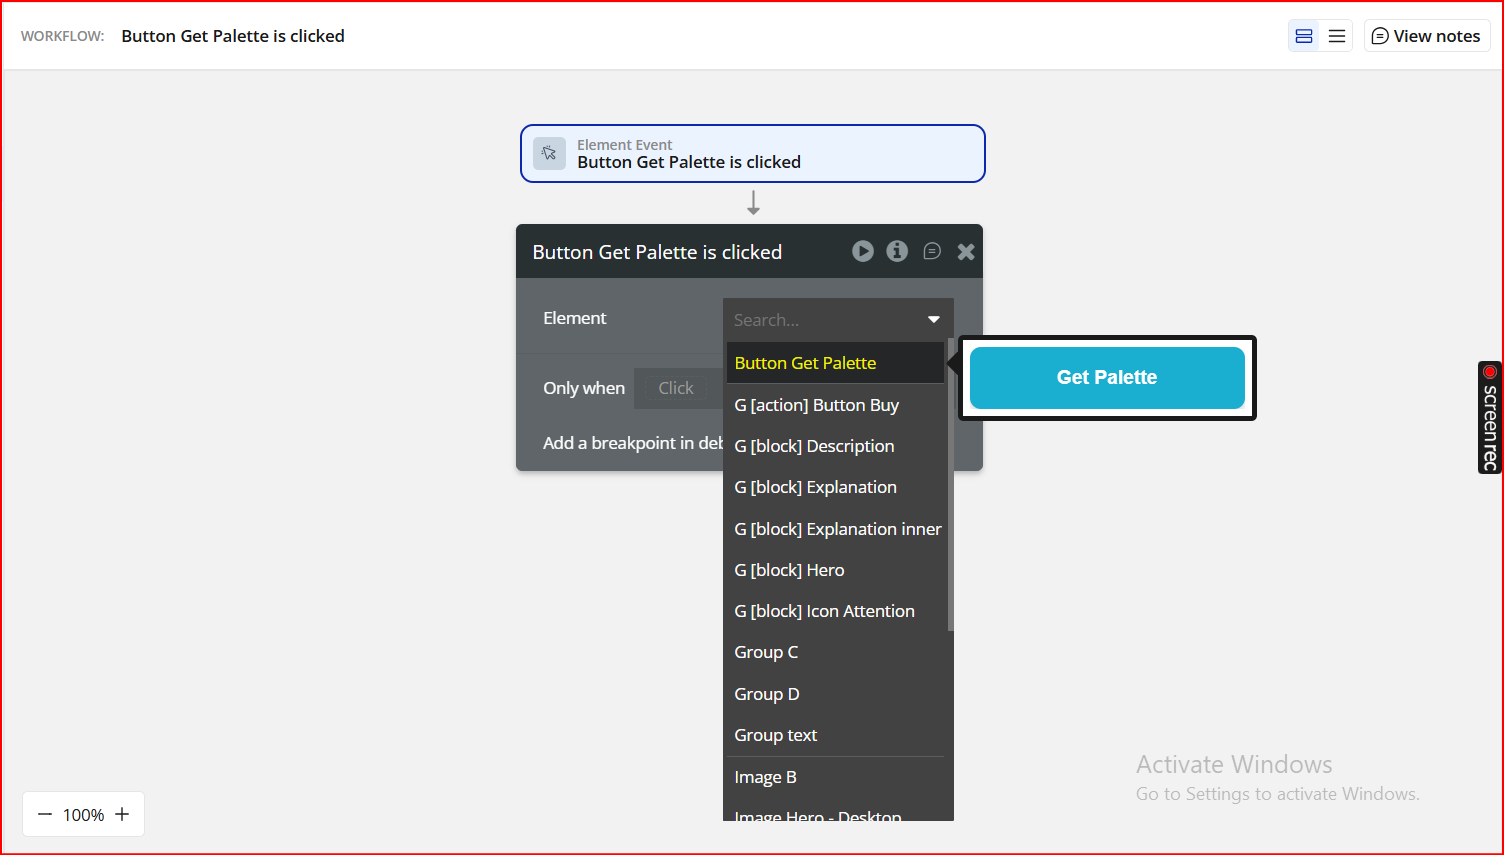Click the play icon in the panel header
This screenshot has height=855, width=1504.
863,251
